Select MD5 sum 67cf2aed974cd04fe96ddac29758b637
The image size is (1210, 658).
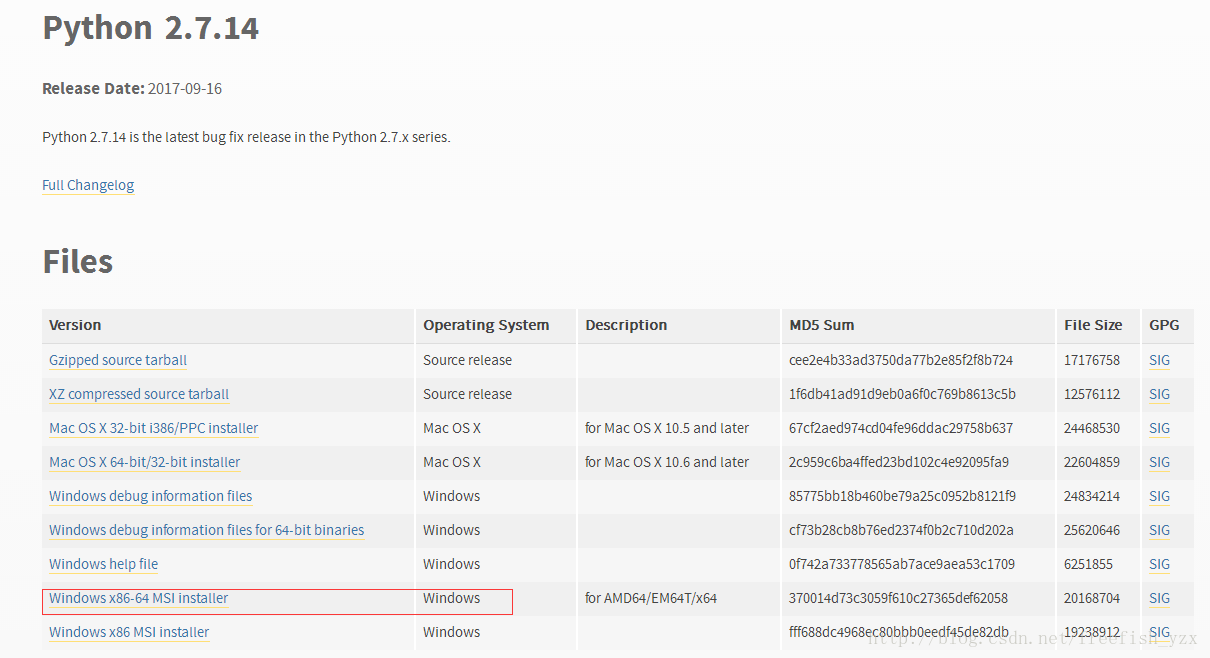point(901,428)
